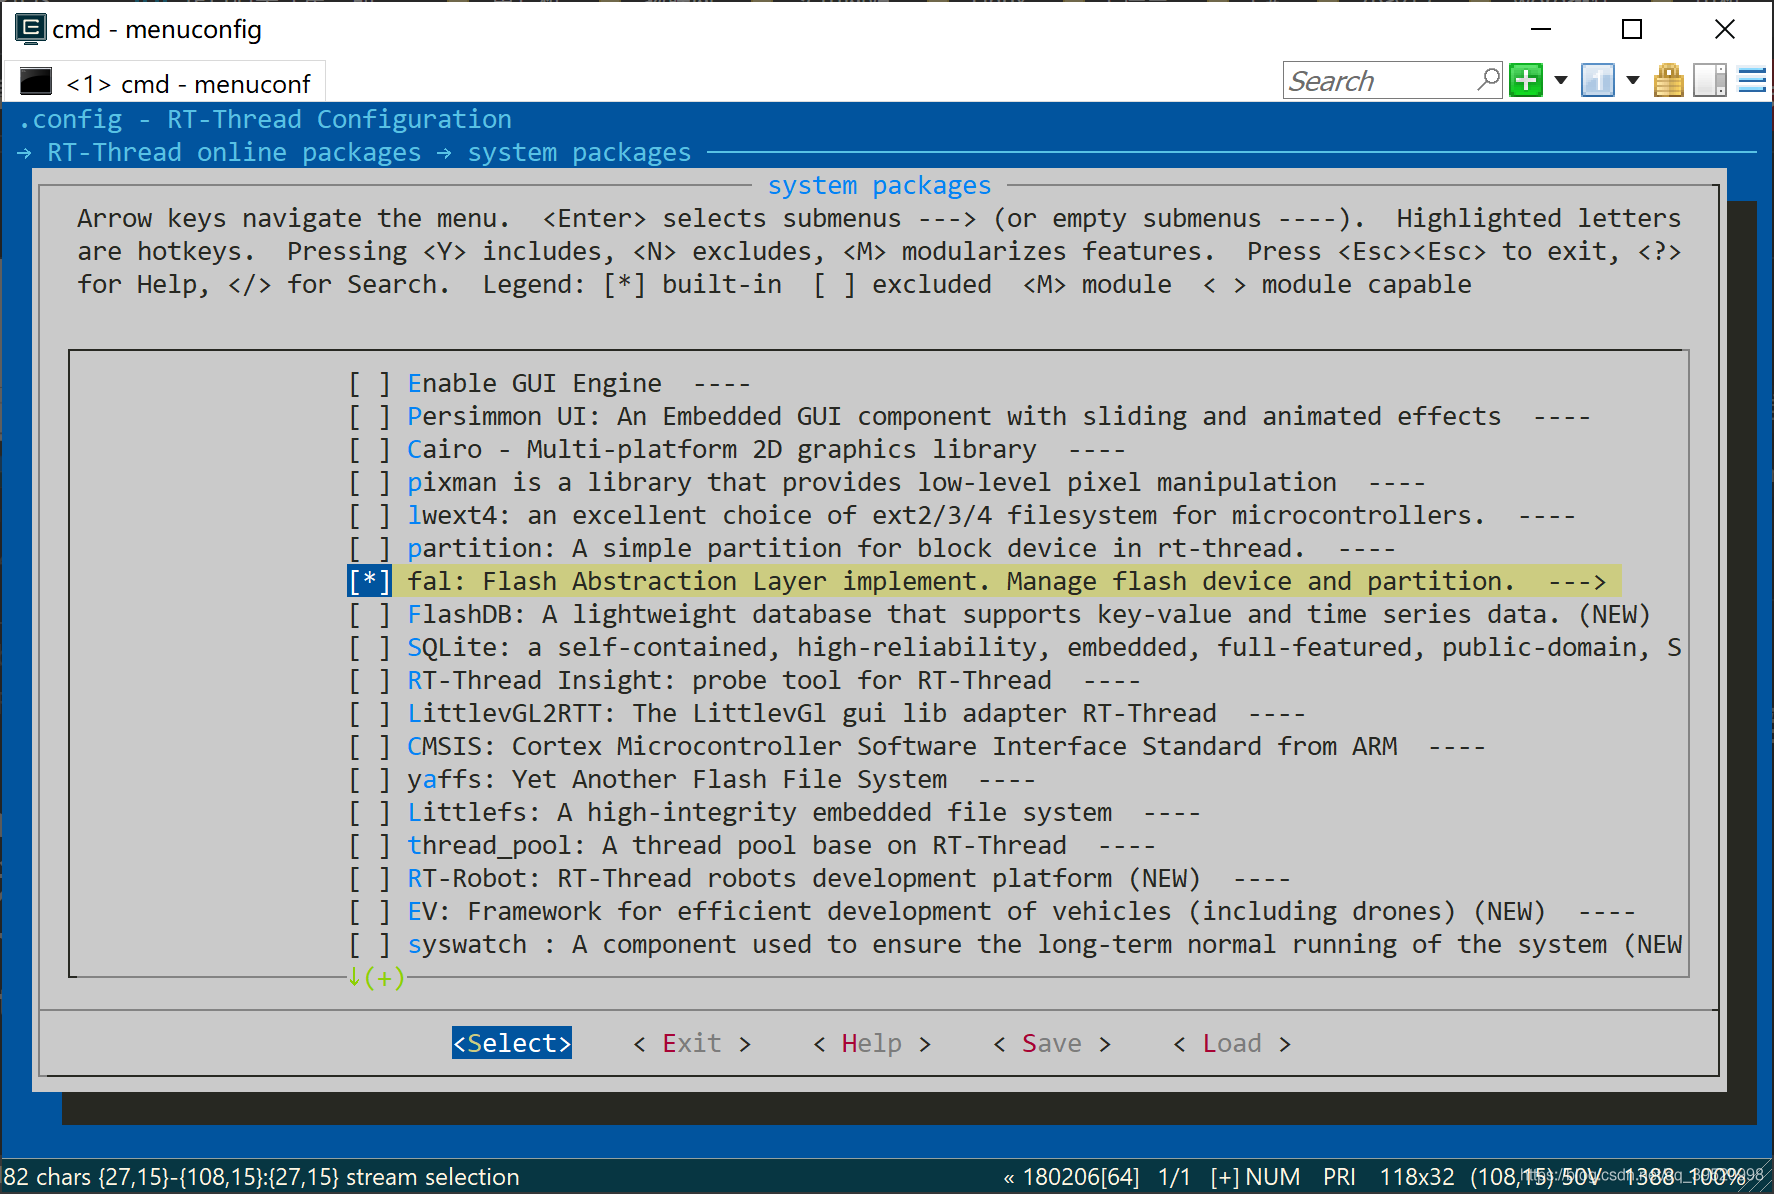
Task: Click the search magnifier icon
Action: [x=1488, y=79]
